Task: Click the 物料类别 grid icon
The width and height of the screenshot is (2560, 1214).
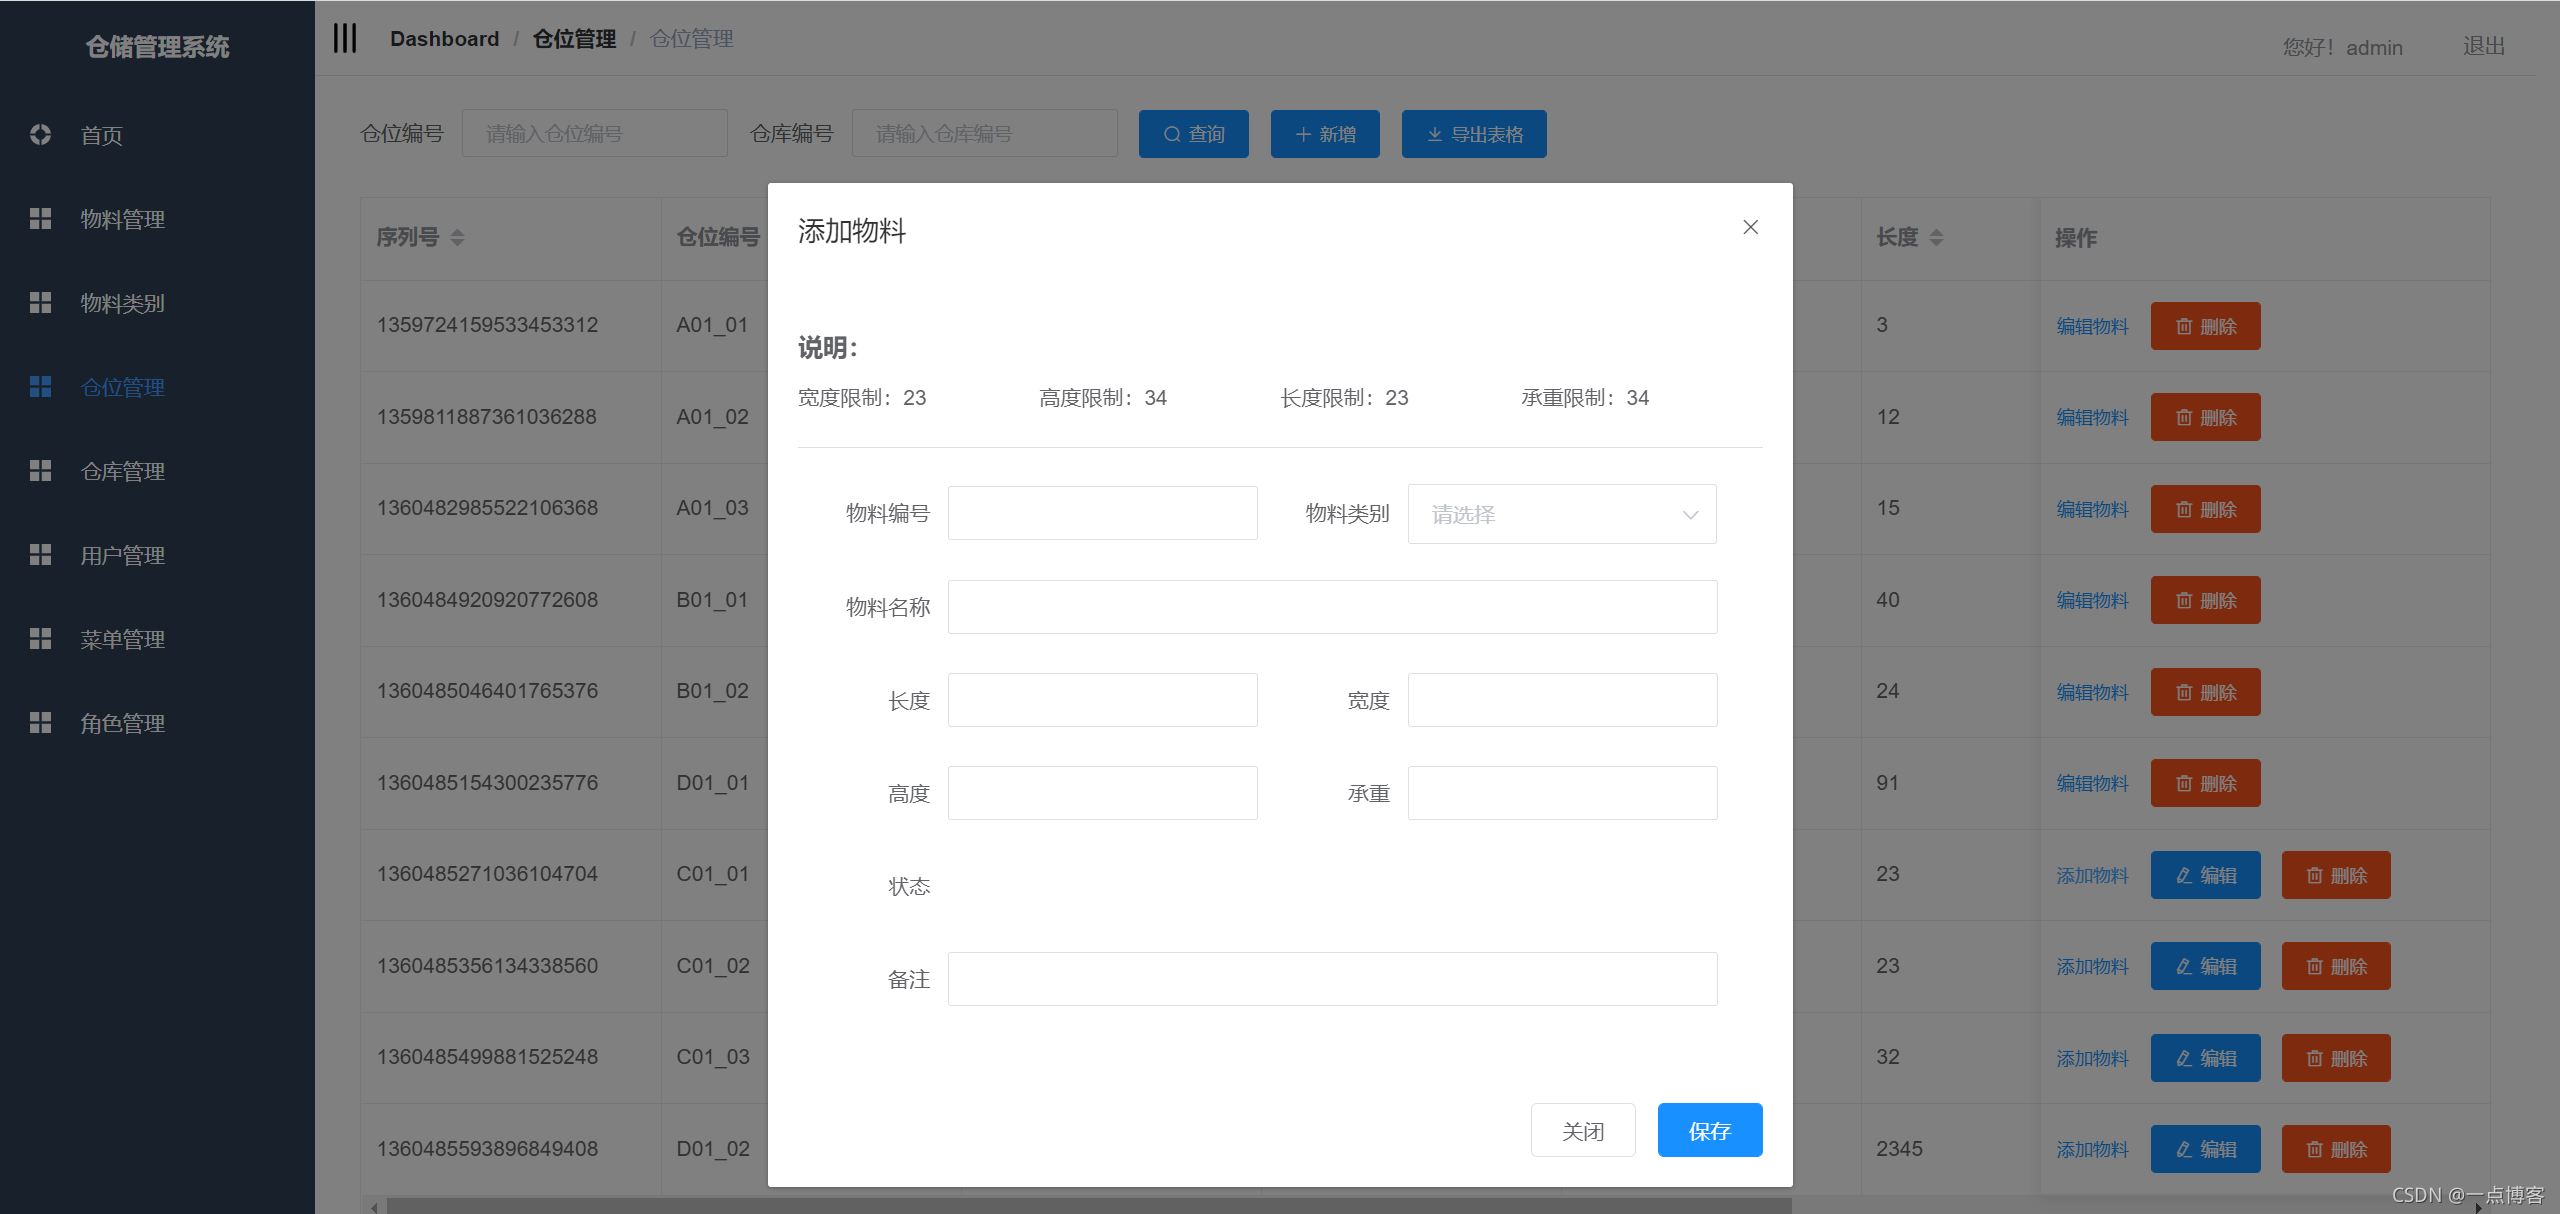Action: 40,303
